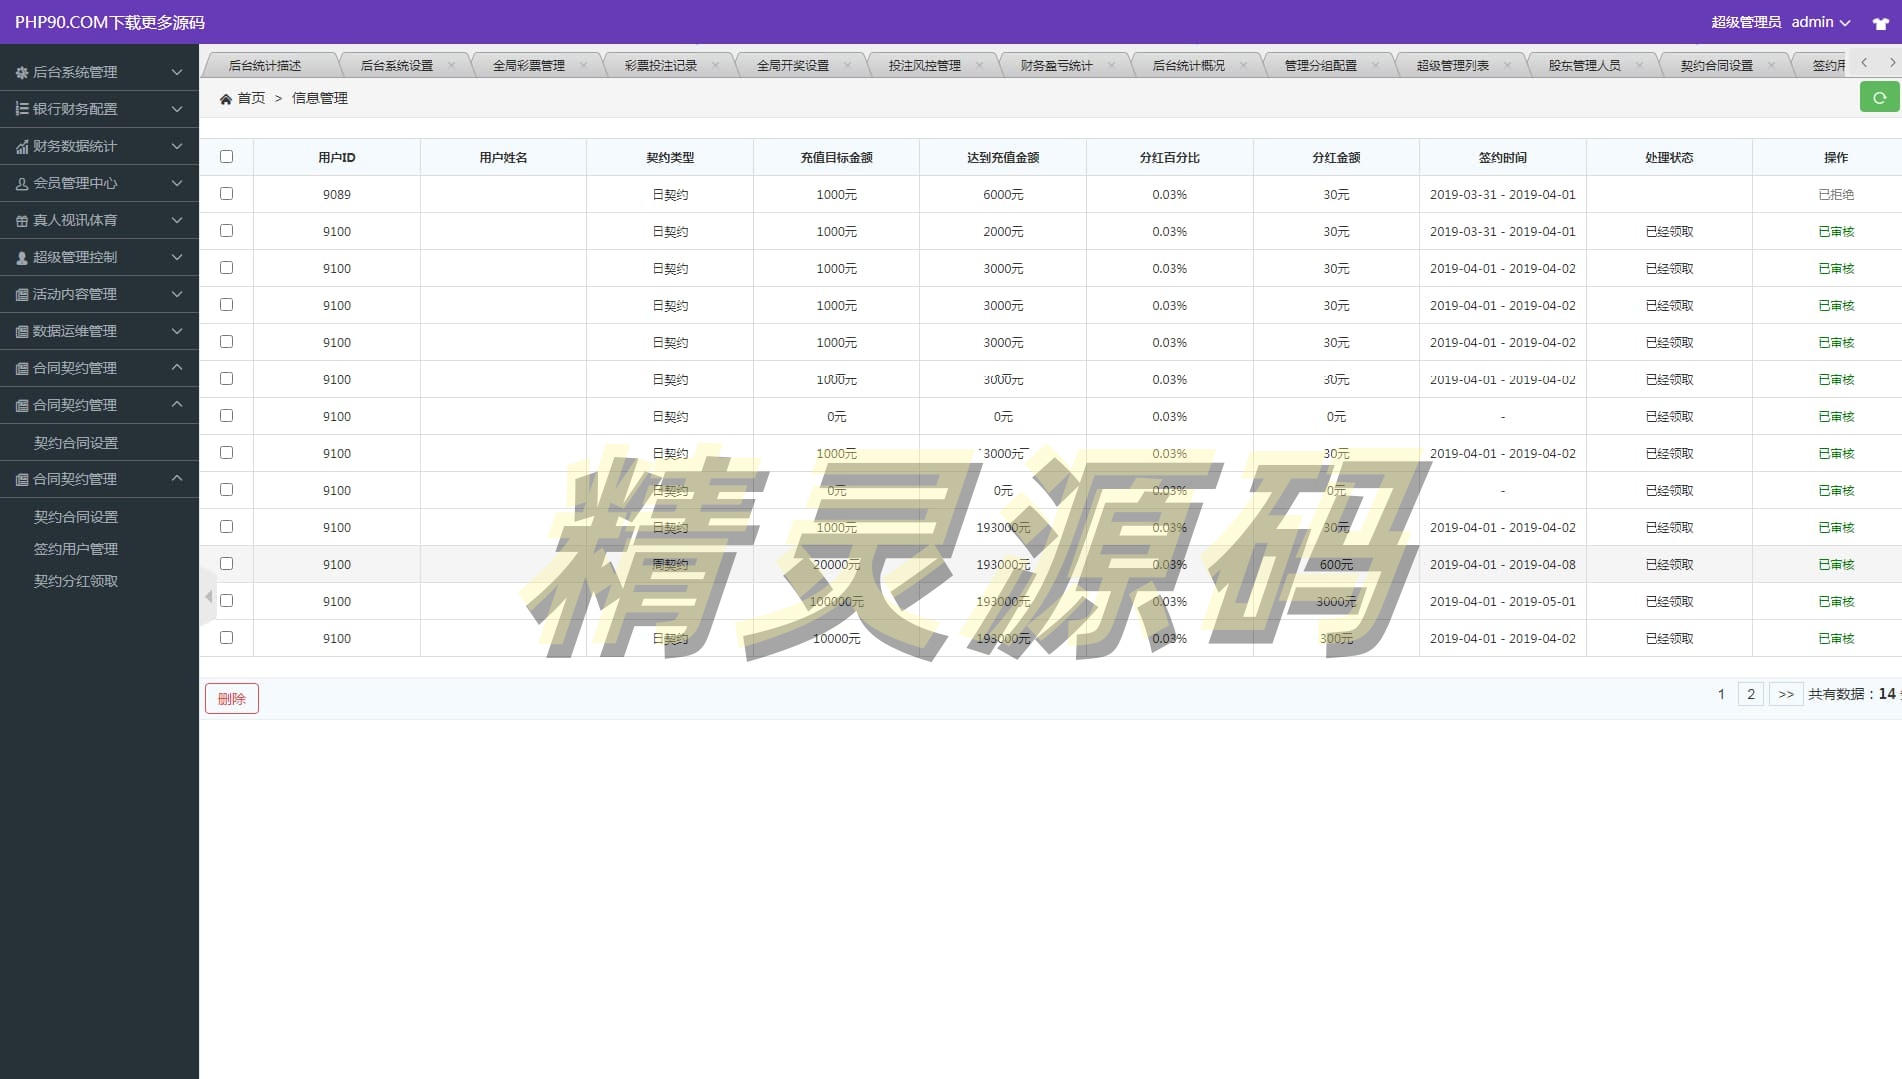Close the 后台统计概况 tab

coord(1243,65)
